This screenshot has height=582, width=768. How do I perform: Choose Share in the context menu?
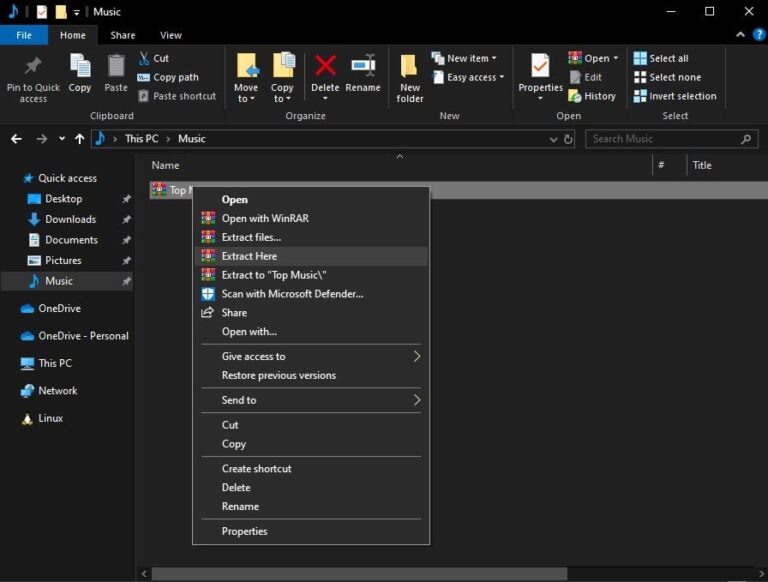pyautogui.click(x=311, y=313)
